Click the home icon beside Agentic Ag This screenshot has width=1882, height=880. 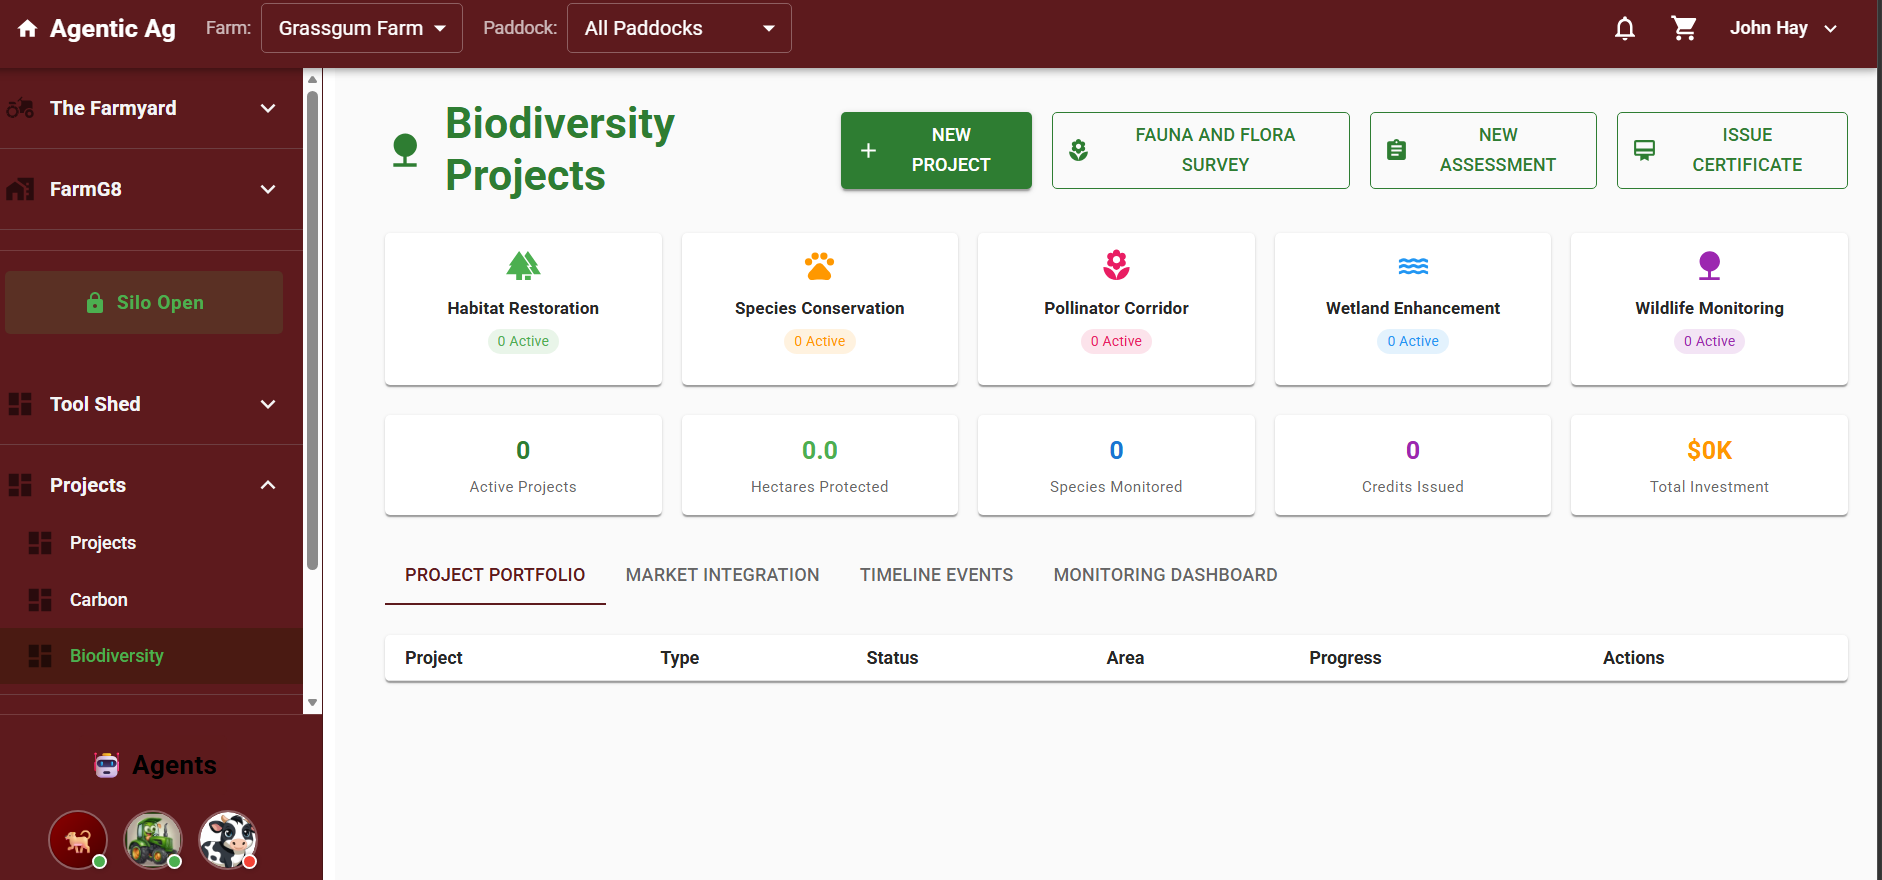click(28, 28)
